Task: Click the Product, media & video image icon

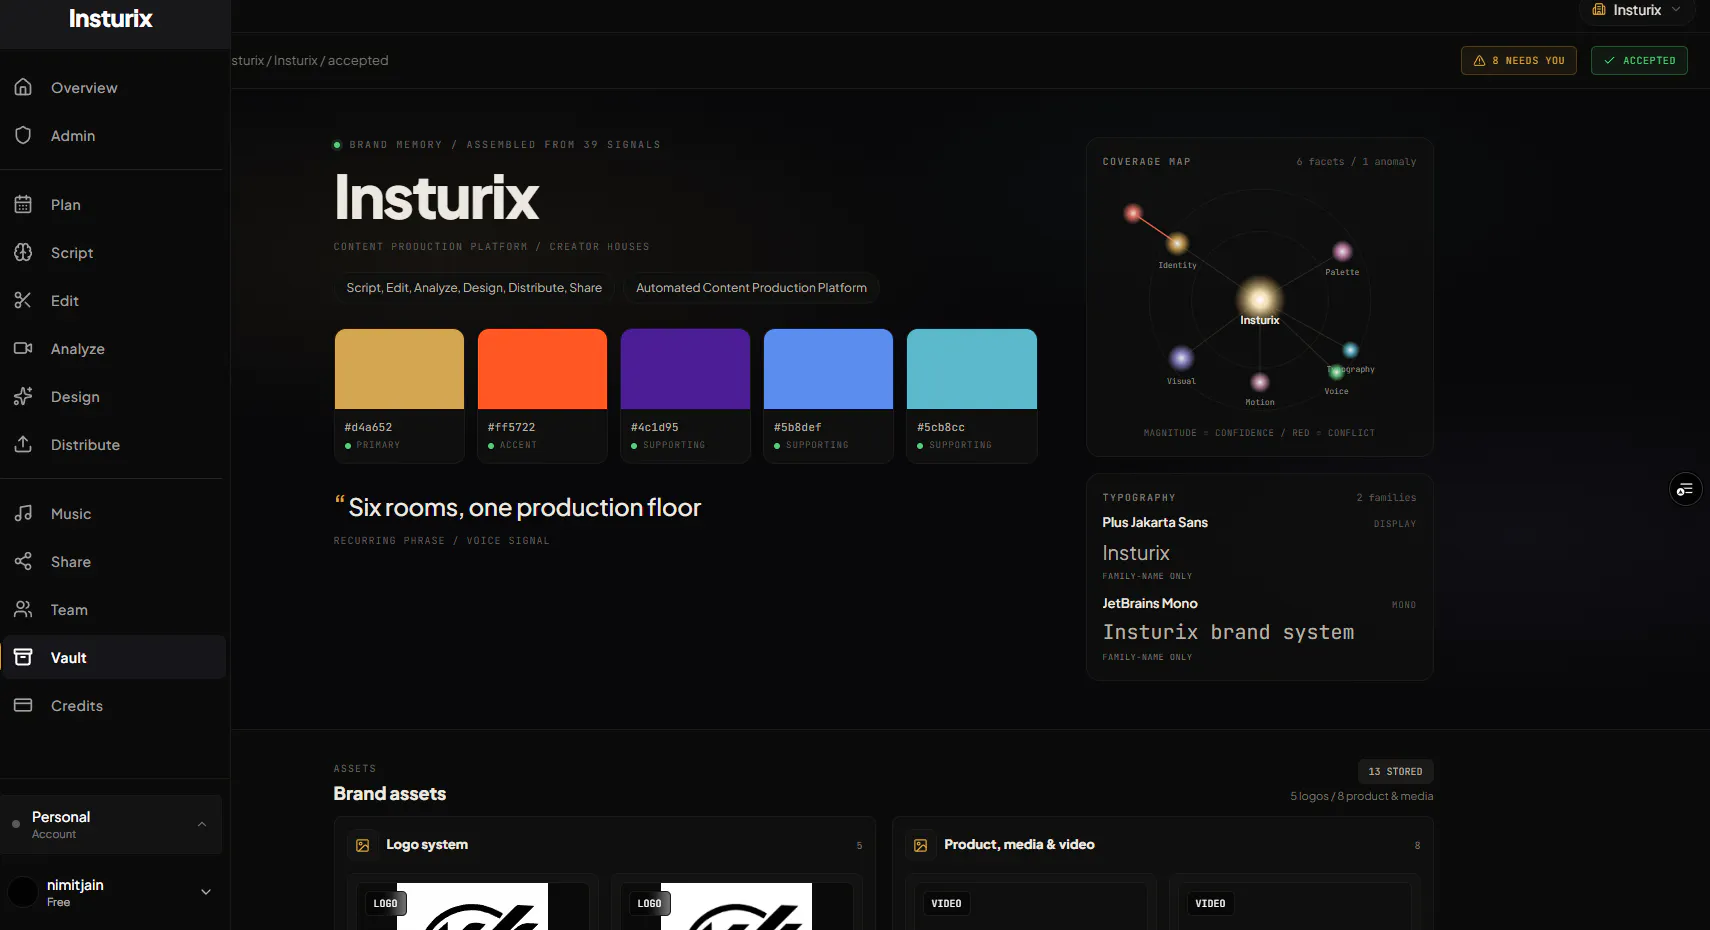Action: coord(921,845)
